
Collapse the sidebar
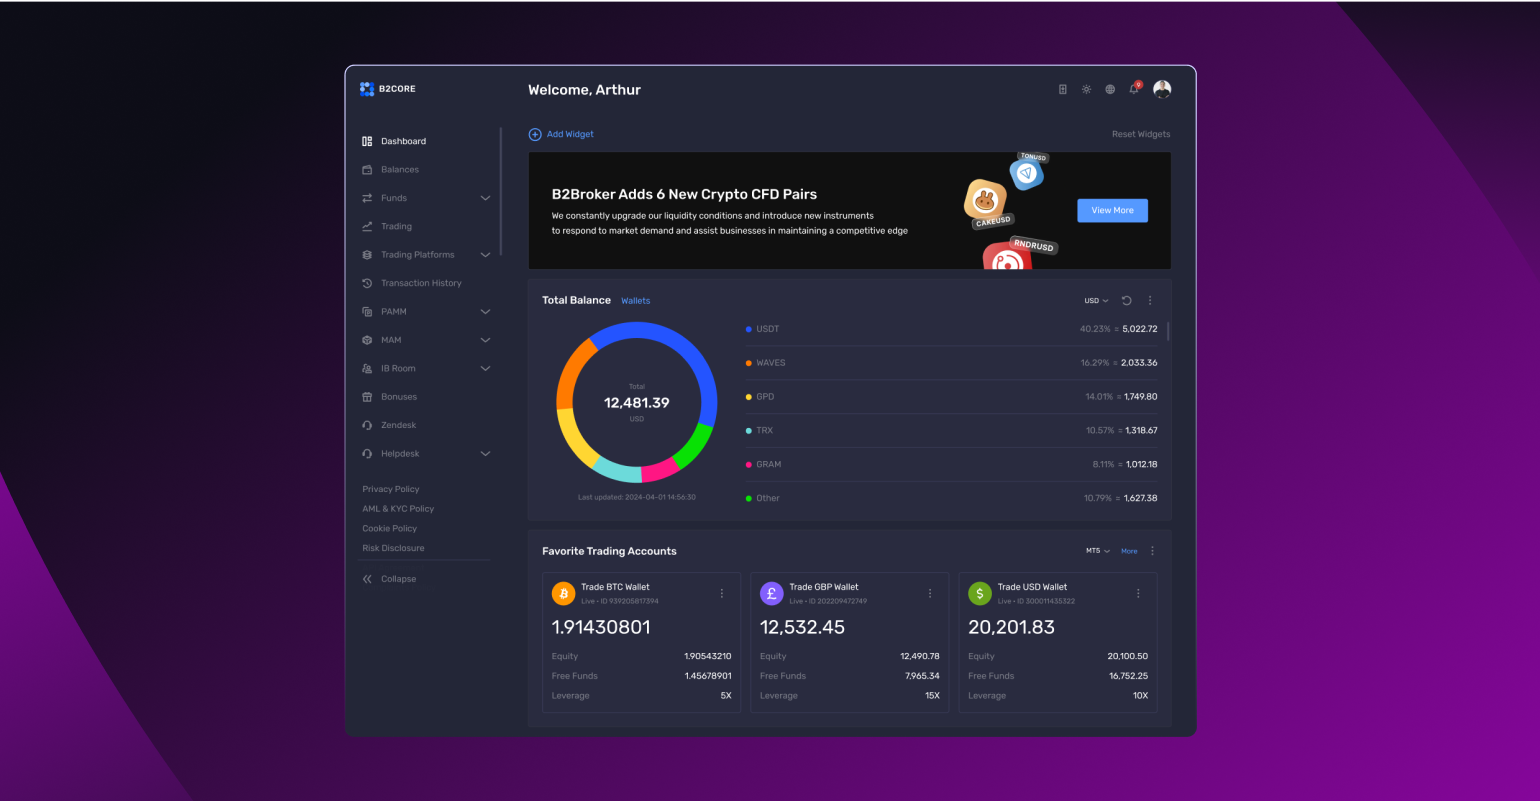(390, 579)
